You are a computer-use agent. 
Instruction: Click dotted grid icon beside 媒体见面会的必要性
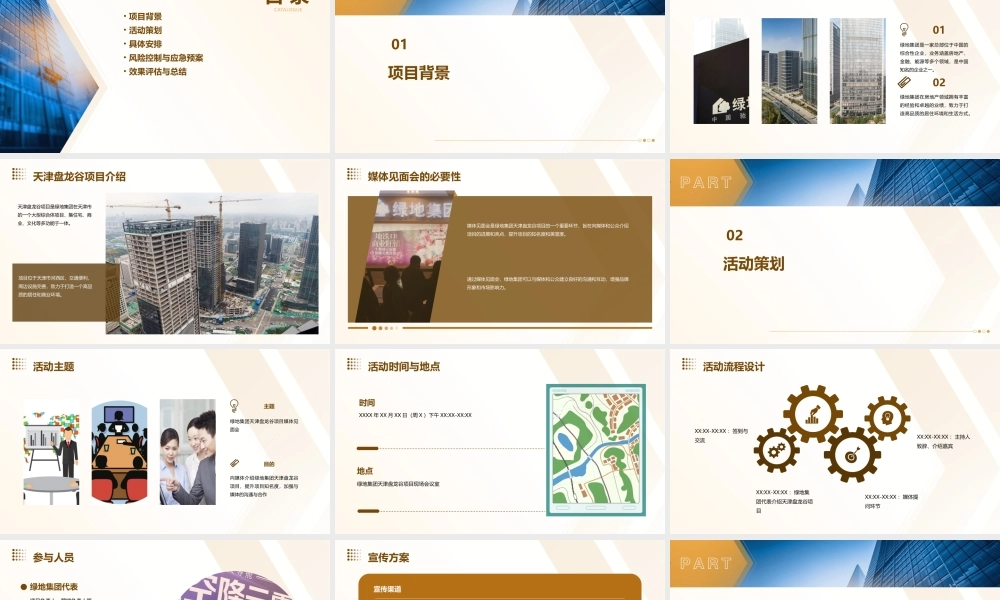pyautogui.click(x=354, y=174)
